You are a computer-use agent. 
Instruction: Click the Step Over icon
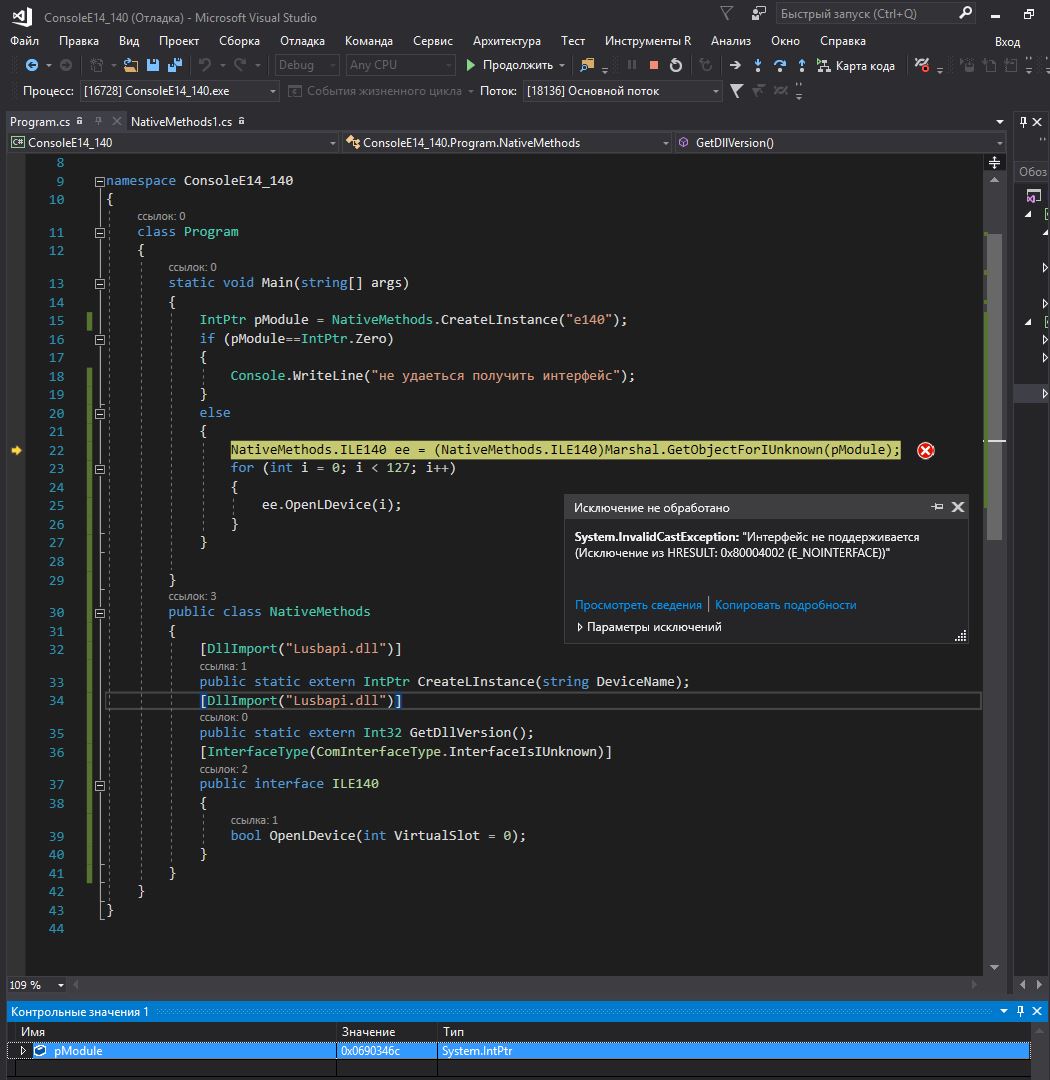(780, 65)
